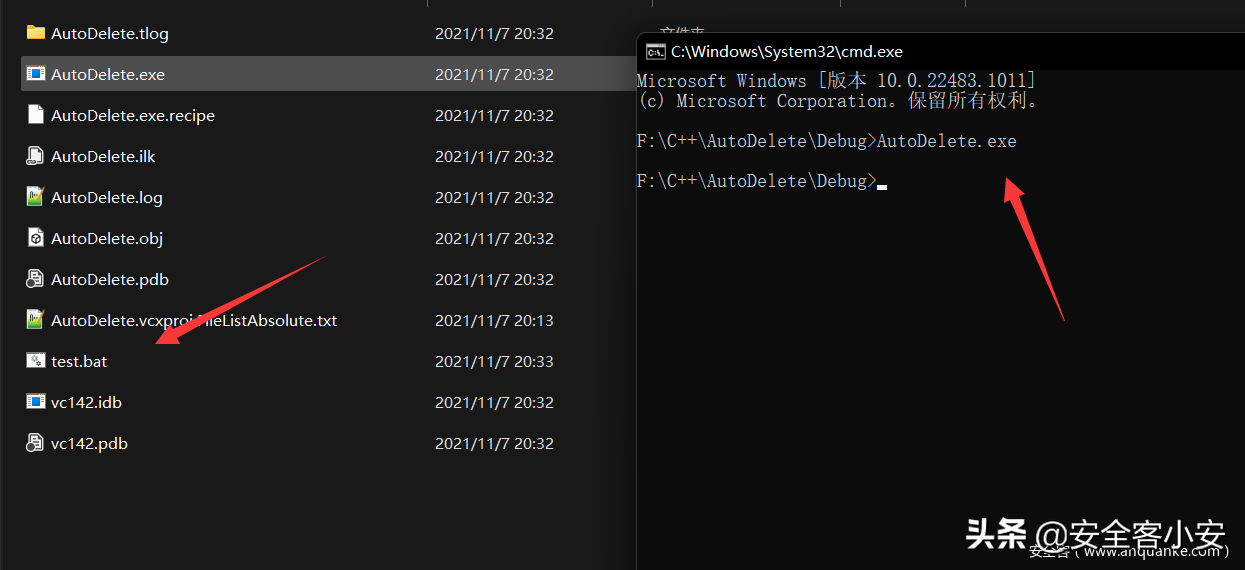Click the vc142.idb file name
This screenshot has height=570, width=1245.
click(86, 402)
